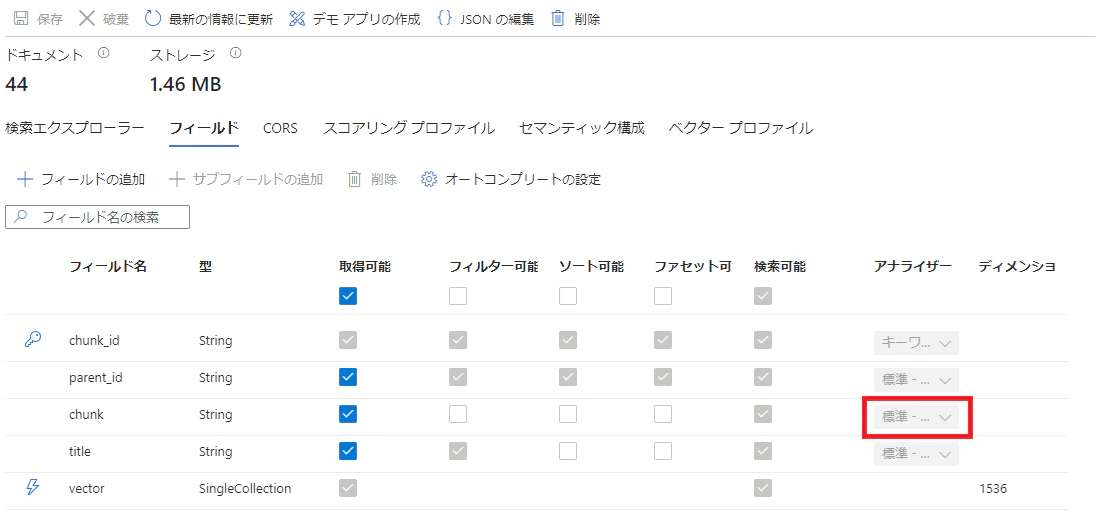This screenshot has width=1097, height=519.
Task: Click the key icon beside chunk_id
Action: click(x=32, y=339)
